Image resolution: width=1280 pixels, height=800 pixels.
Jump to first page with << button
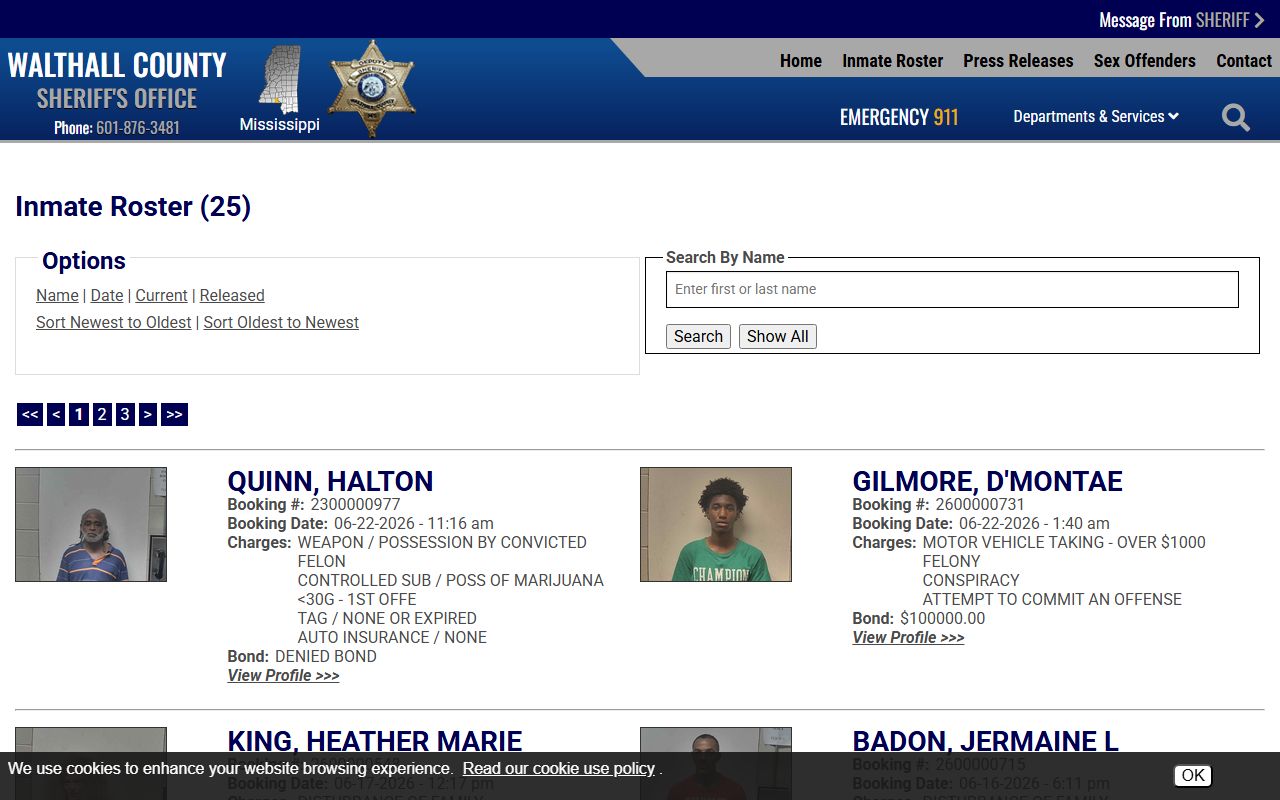pyautogui.click(x=30, y=414)
